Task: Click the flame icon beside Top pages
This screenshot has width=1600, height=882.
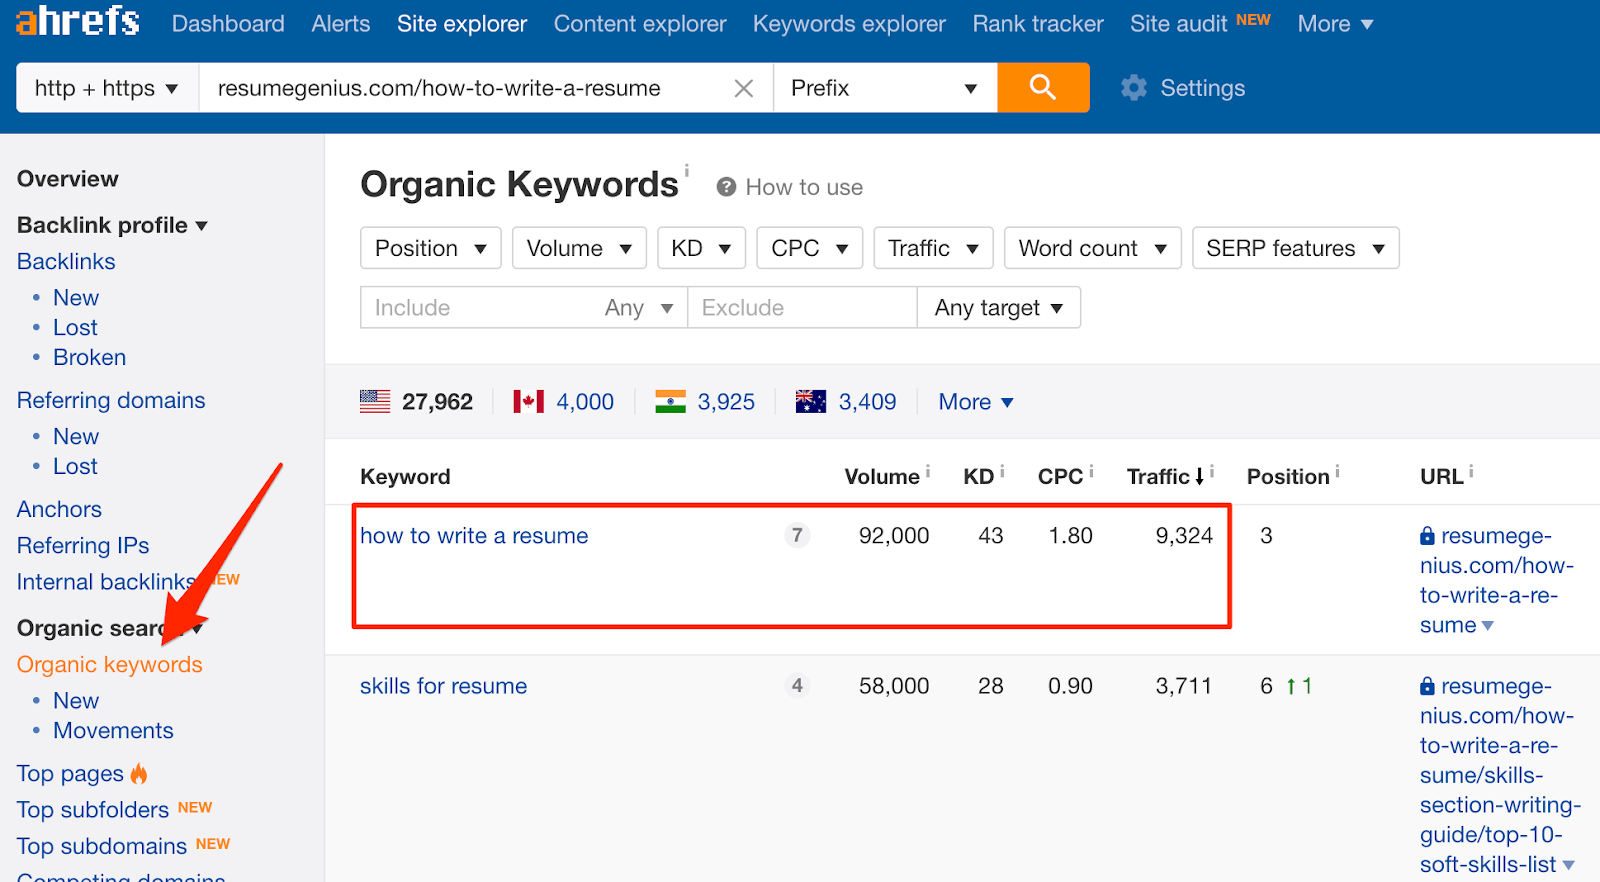Action: point(139,773)
